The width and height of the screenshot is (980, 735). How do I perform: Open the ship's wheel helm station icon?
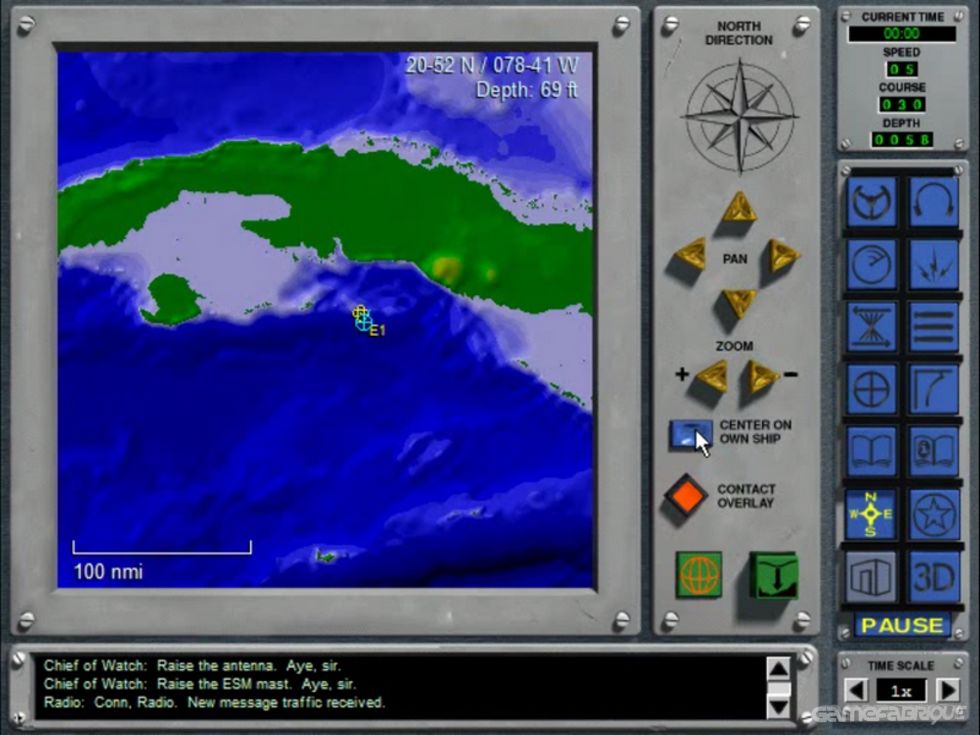872,202
